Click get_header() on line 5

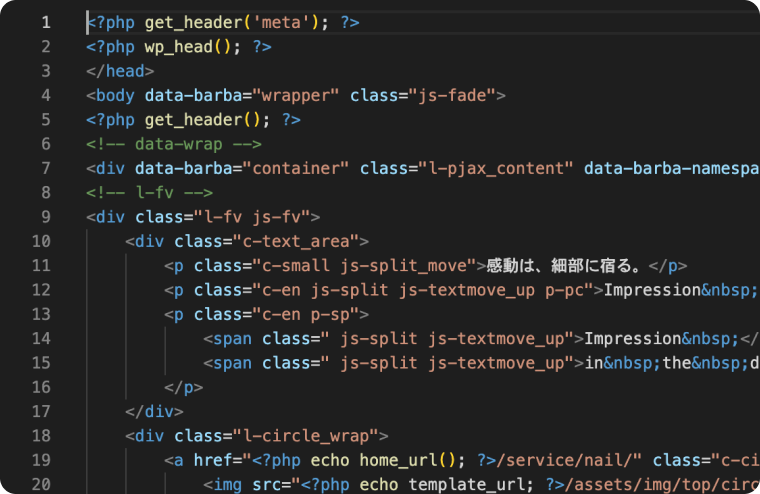click(203, 119)
